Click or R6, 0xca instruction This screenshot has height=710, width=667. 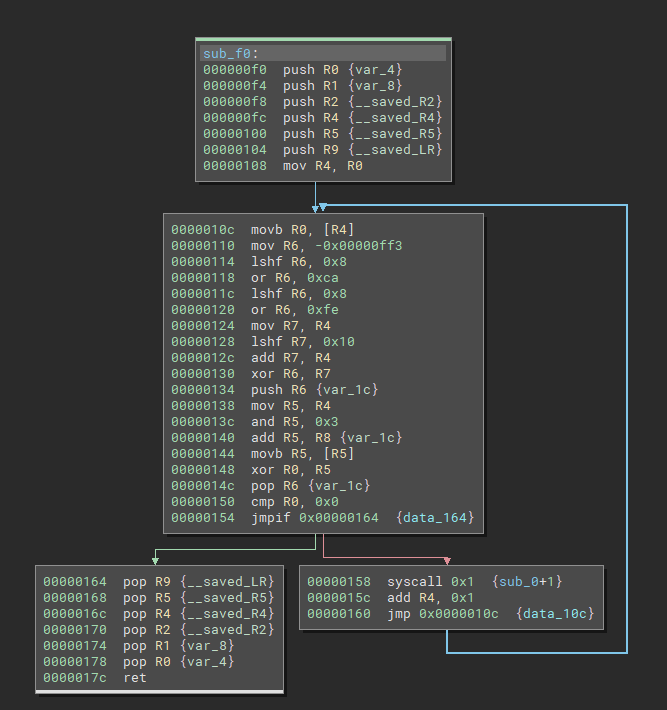(254, 278)
